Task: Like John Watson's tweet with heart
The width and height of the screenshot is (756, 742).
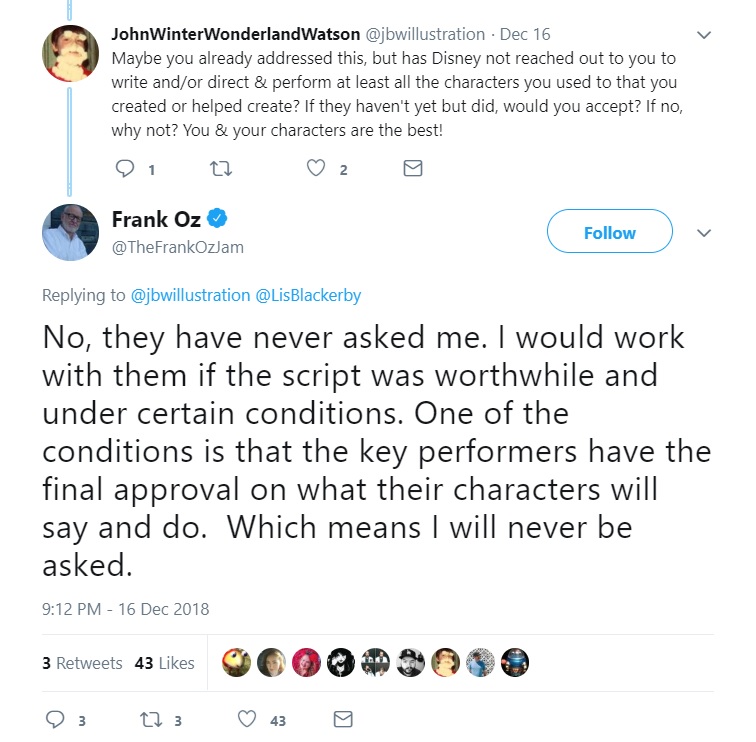Action: pos(316,169)
